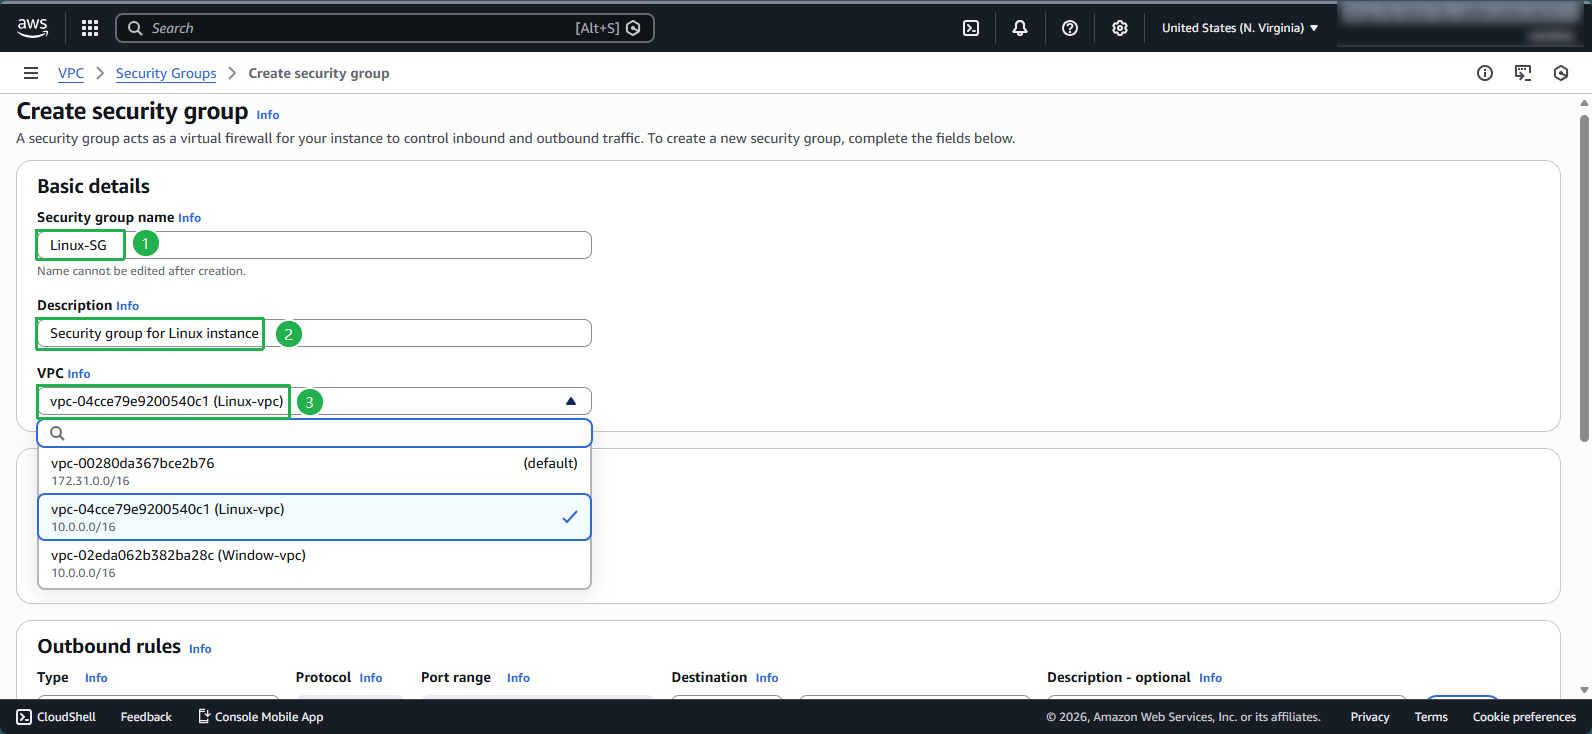Open Info link beside Type column
Screen dimensions: 1592x734
[x=96, y=678]
